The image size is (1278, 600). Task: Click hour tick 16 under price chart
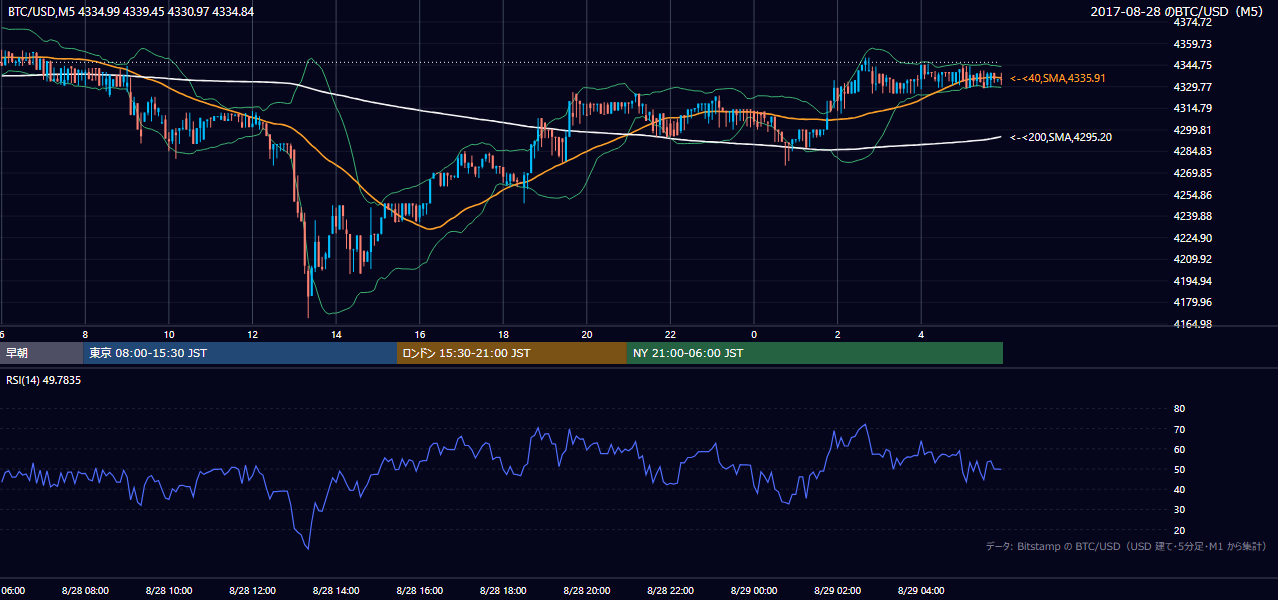point(420,335)
